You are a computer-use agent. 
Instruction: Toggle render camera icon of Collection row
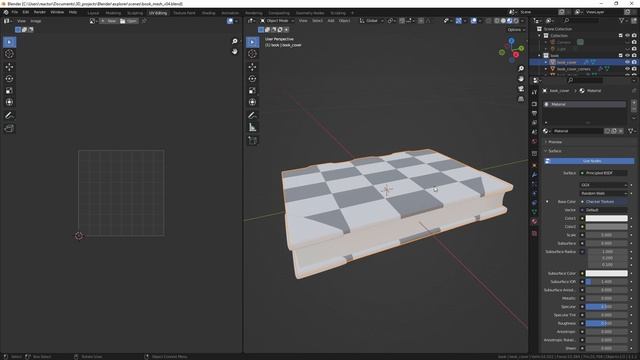tap(634, 36)
